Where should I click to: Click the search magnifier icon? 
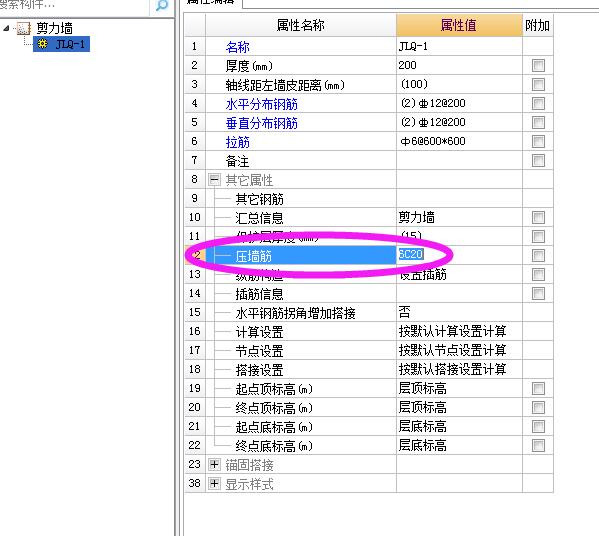click(162, 5)
